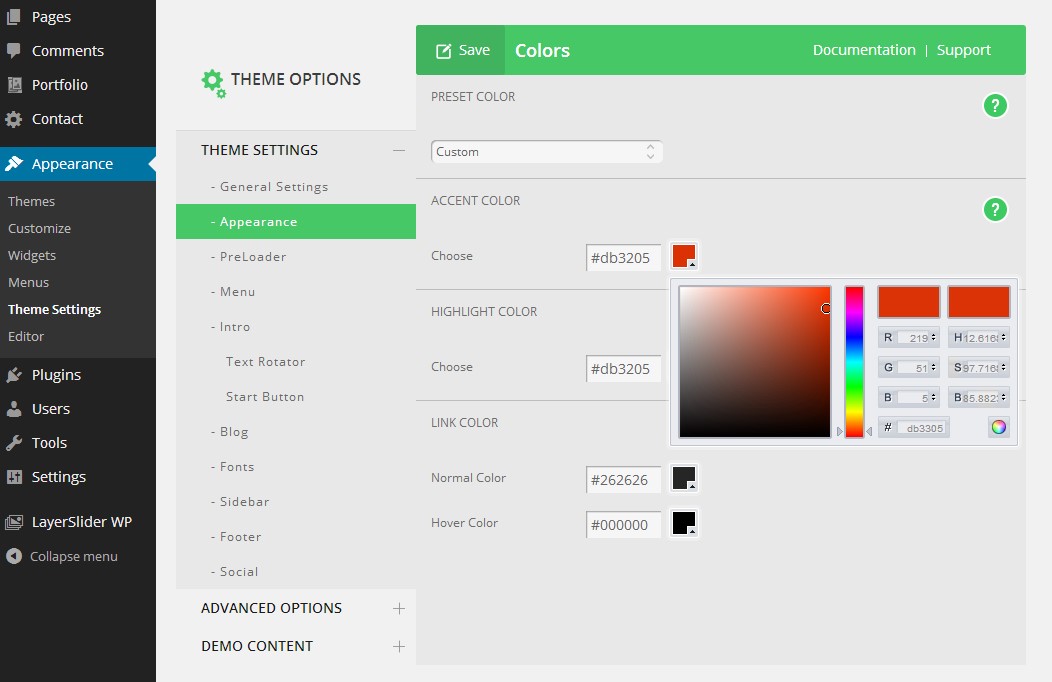Save the color settings
Viewport: 1052px width, 682px height.
[461, 50]
